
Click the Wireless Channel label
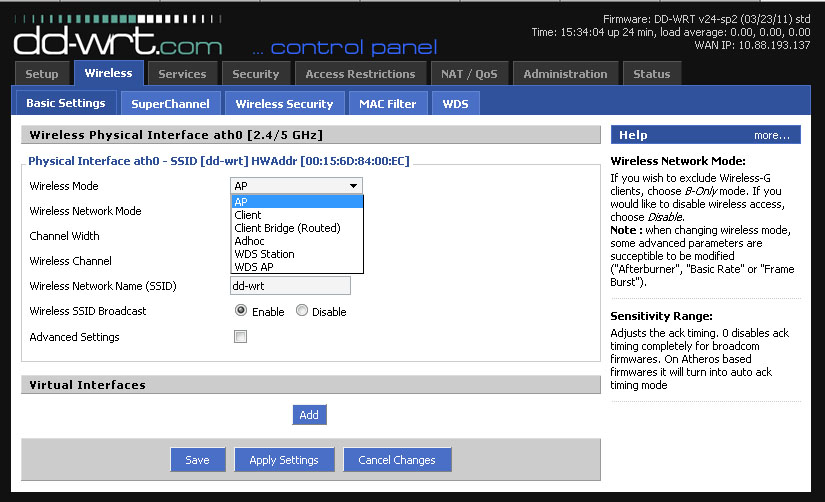point(71,261)
